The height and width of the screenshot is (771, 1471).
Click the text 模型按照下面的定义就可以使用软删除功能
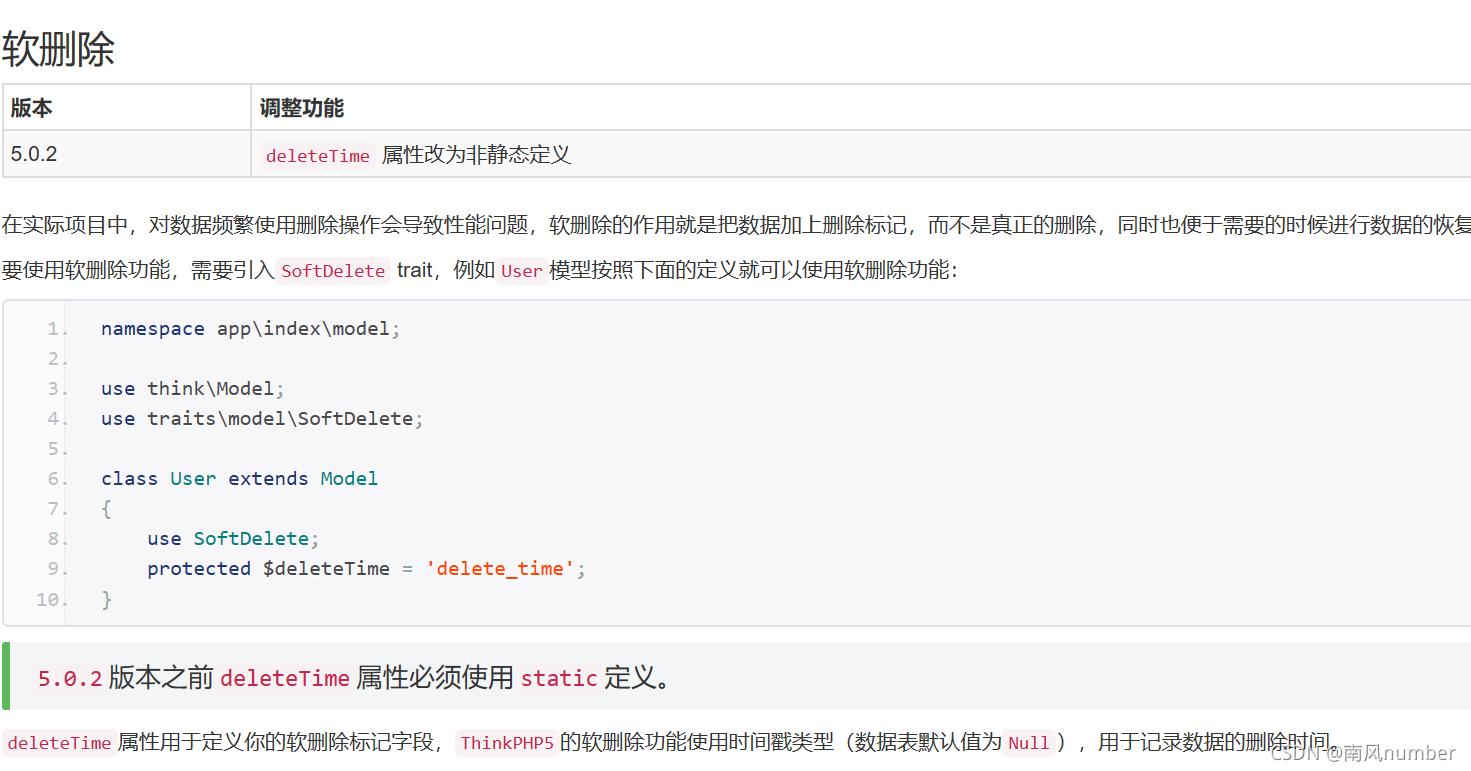(x=753, y=270)
